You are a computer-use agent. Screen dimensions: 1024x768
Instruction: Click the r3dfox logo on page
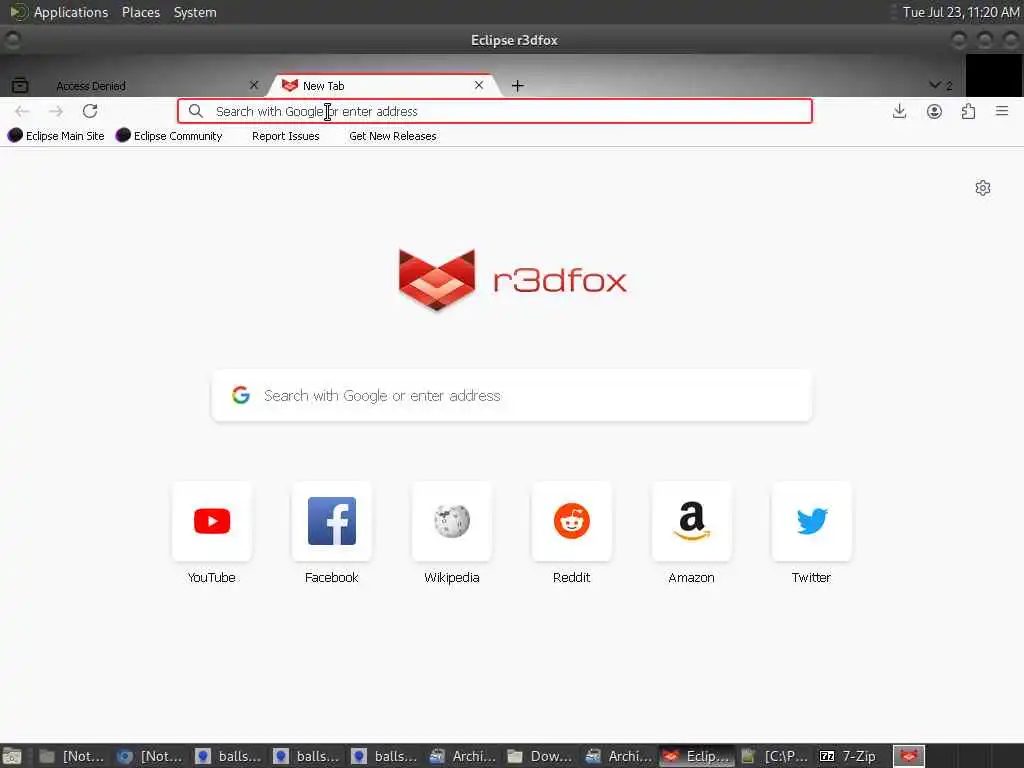pos(513,280)
